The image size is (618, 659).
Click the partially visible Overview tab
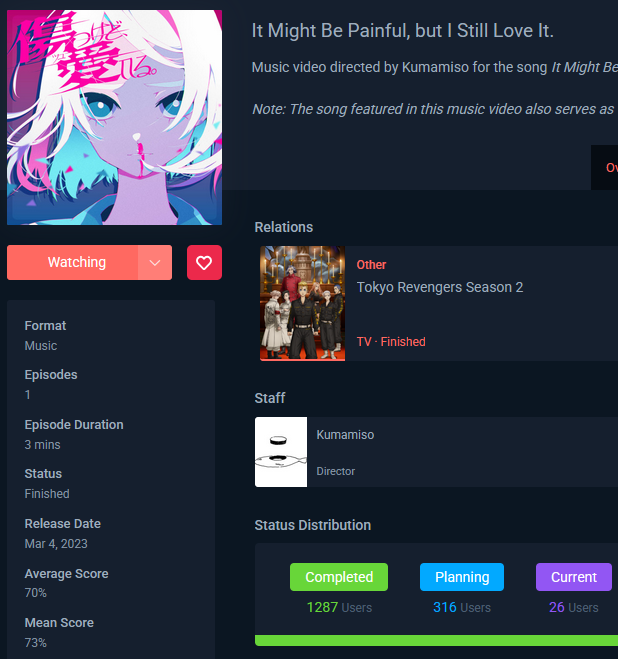click(610, 168)
